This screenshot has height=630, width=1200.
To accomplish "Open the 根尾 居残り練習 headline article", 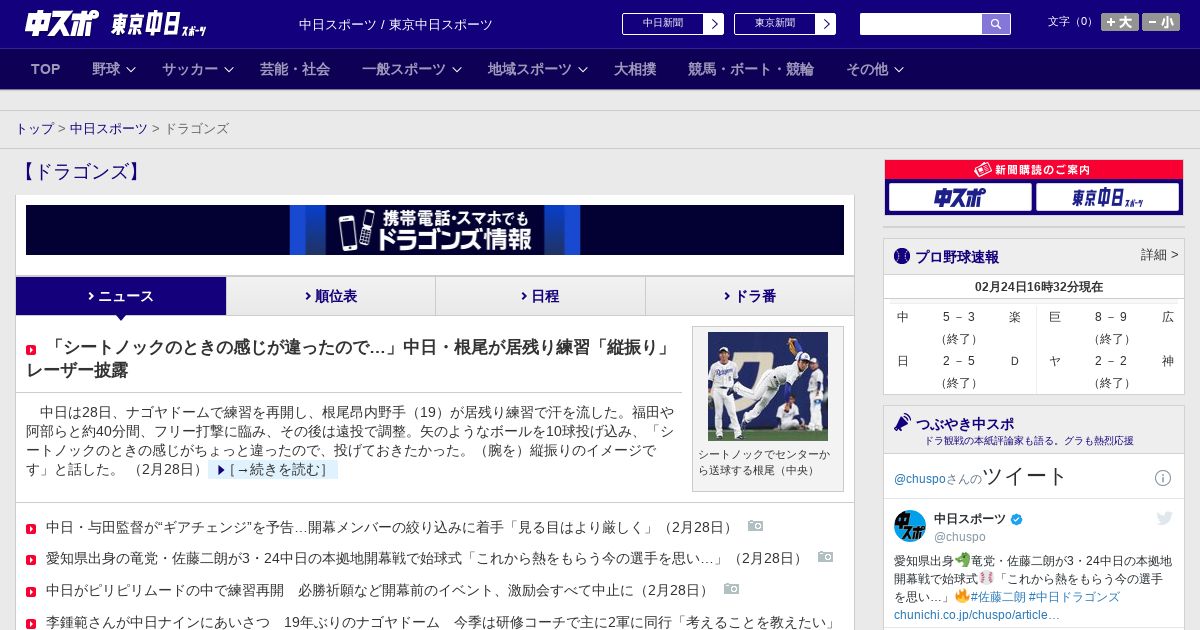I will tap(350, 359).
